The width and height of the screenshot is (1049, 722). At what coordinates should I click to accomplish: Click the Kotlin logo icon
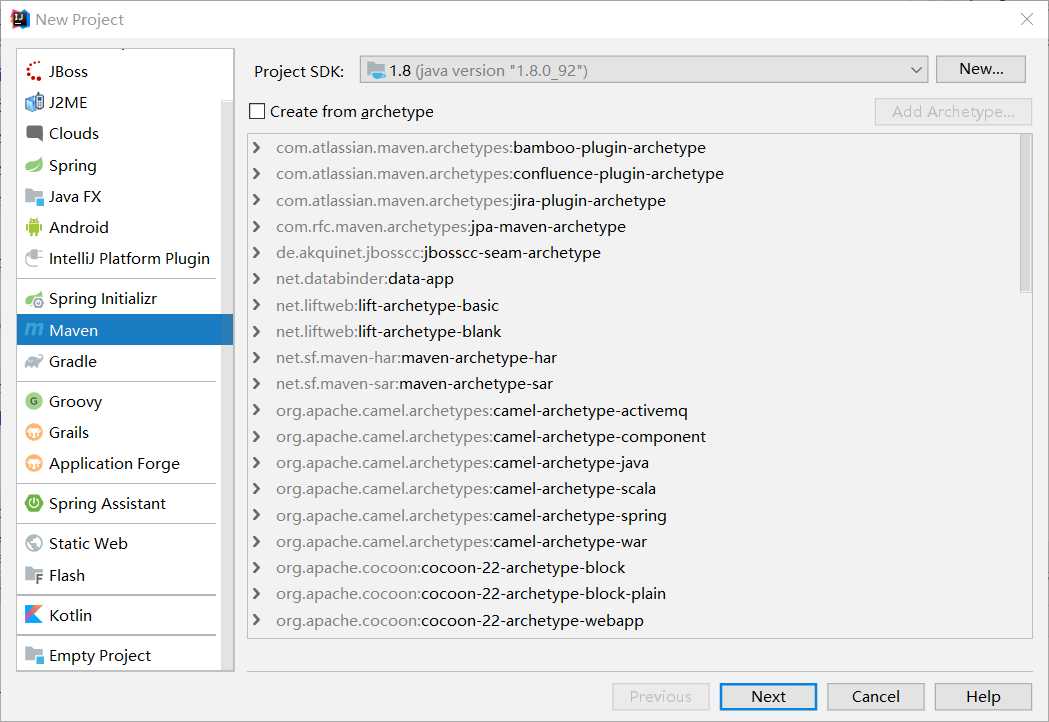(33, 614)
